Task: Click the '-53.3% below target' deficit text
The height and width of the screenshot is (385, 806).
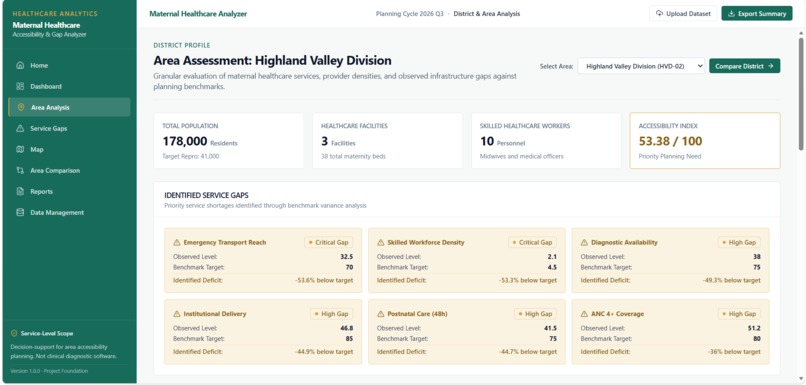Action: [527, 281]
